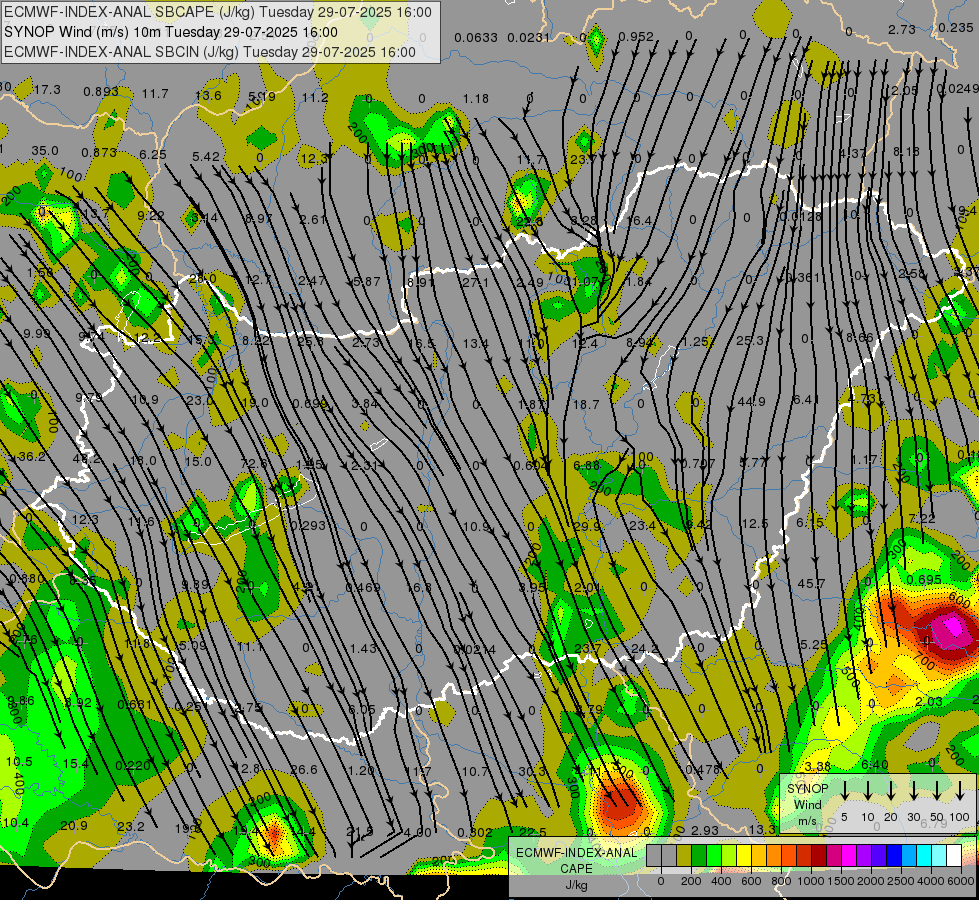Pick the bright green CAPE legend swatch
979x900 pixels.
coord(714,855)
